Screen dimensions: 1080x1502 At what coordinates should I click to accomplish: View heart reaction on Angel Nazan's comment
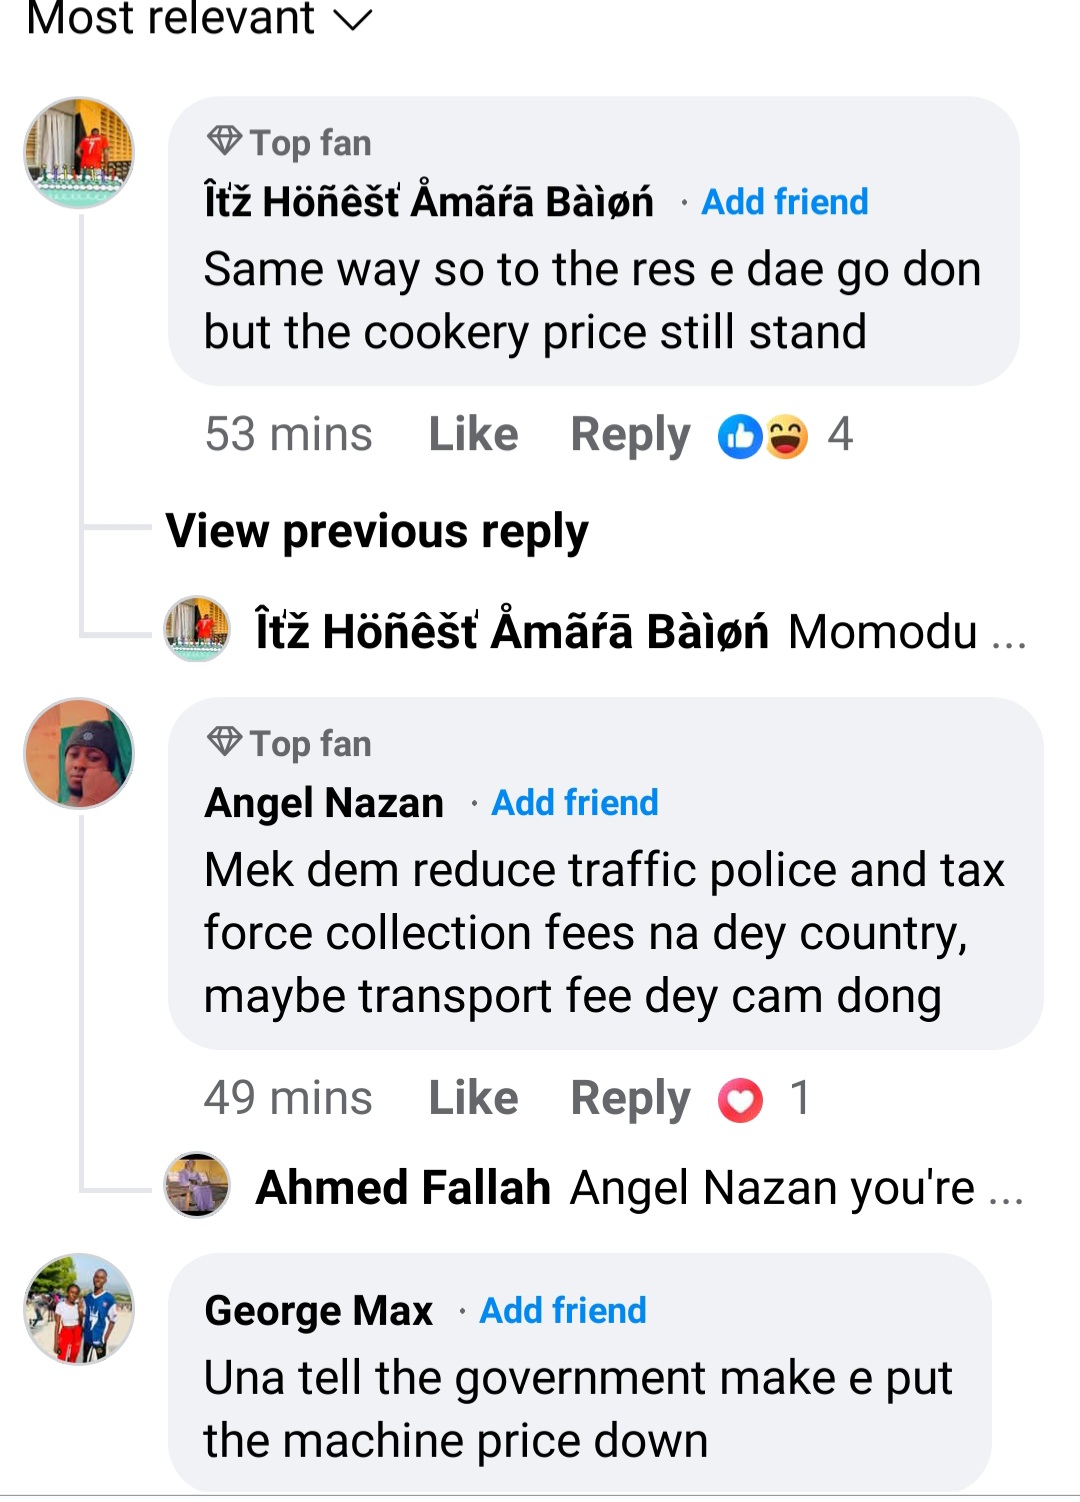[x=741, y=1100]
